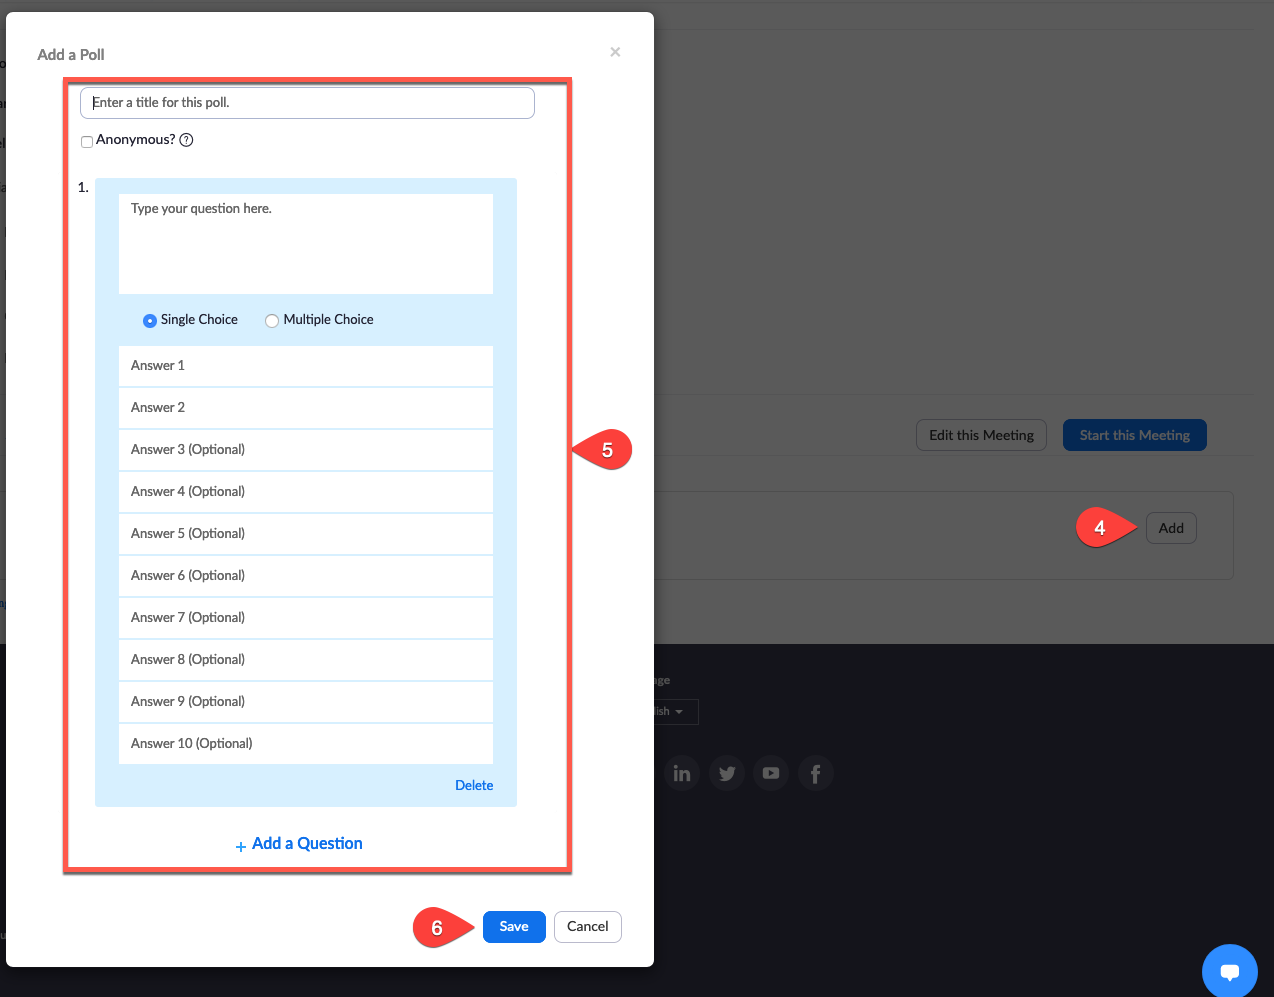
Task: Enable the Anonymous checkbox
Action: (87, 141)
